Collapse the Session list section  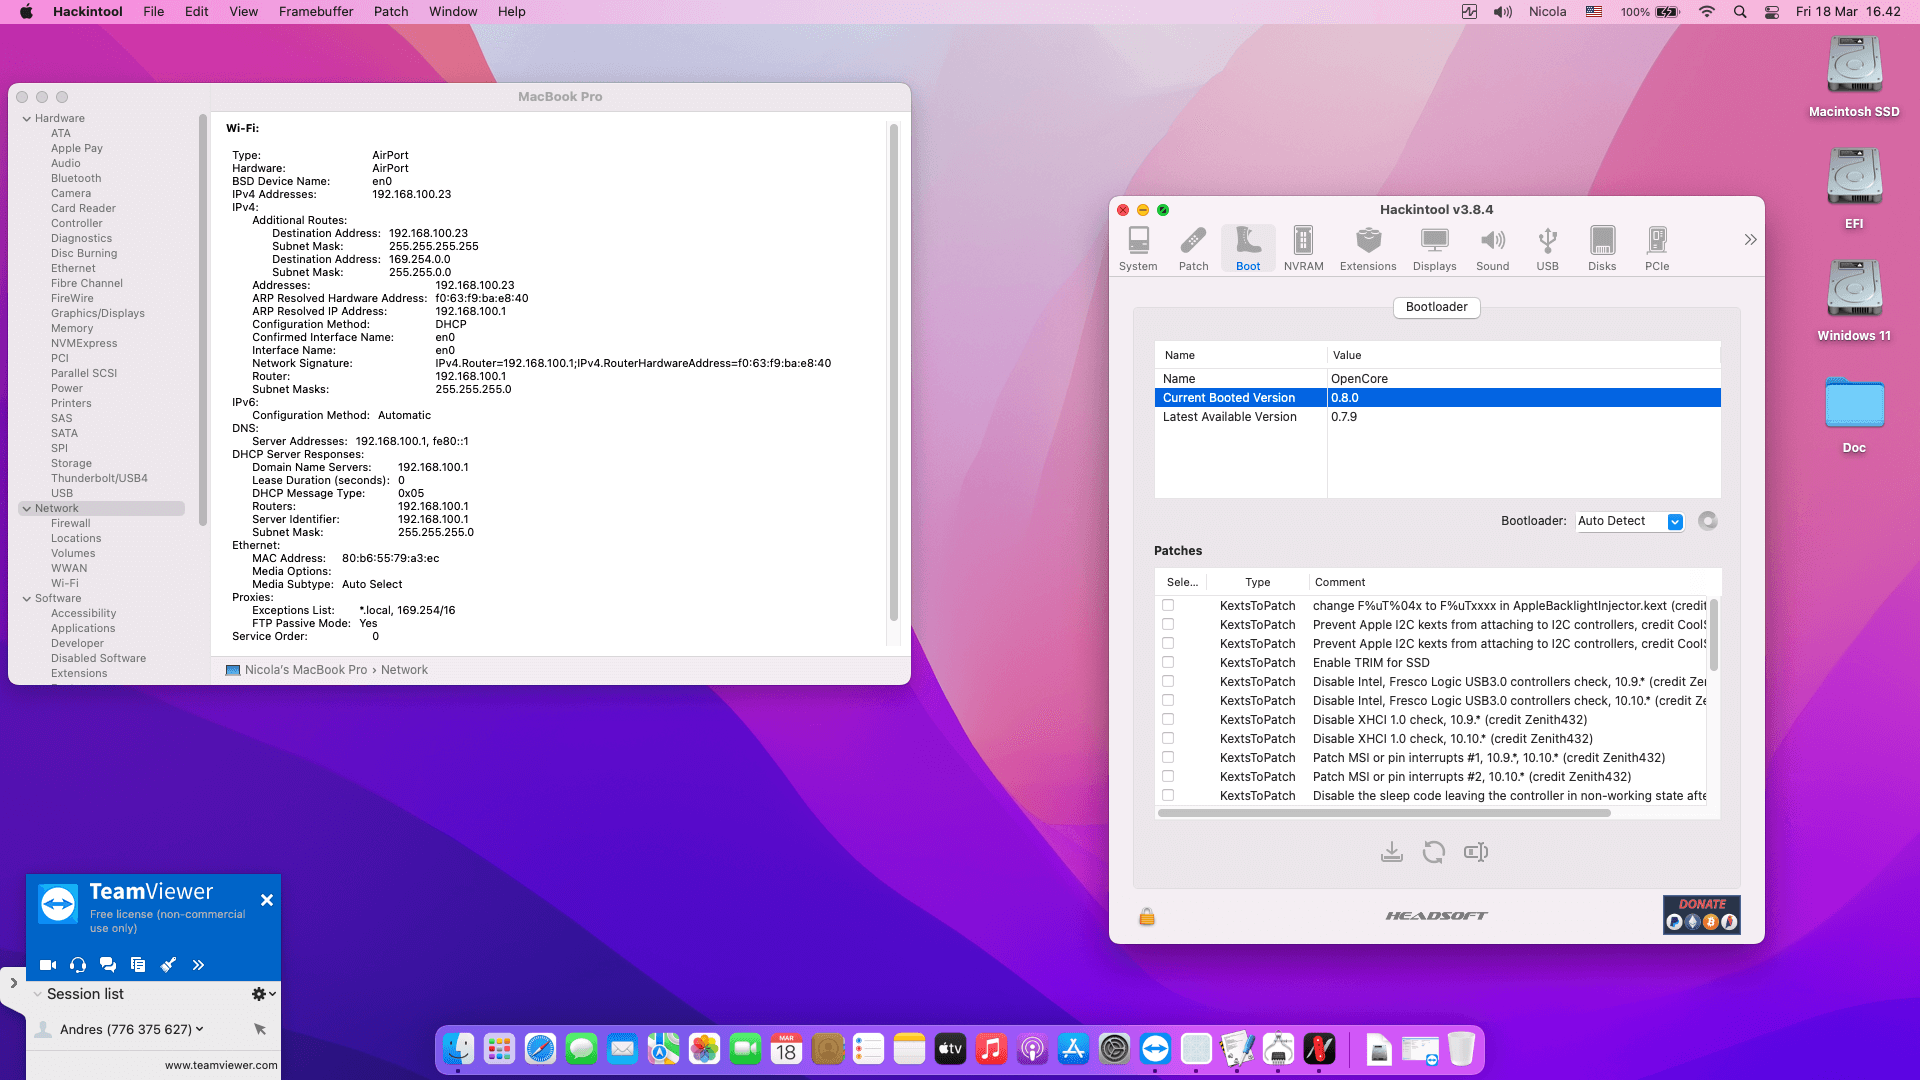coord(37,994)
